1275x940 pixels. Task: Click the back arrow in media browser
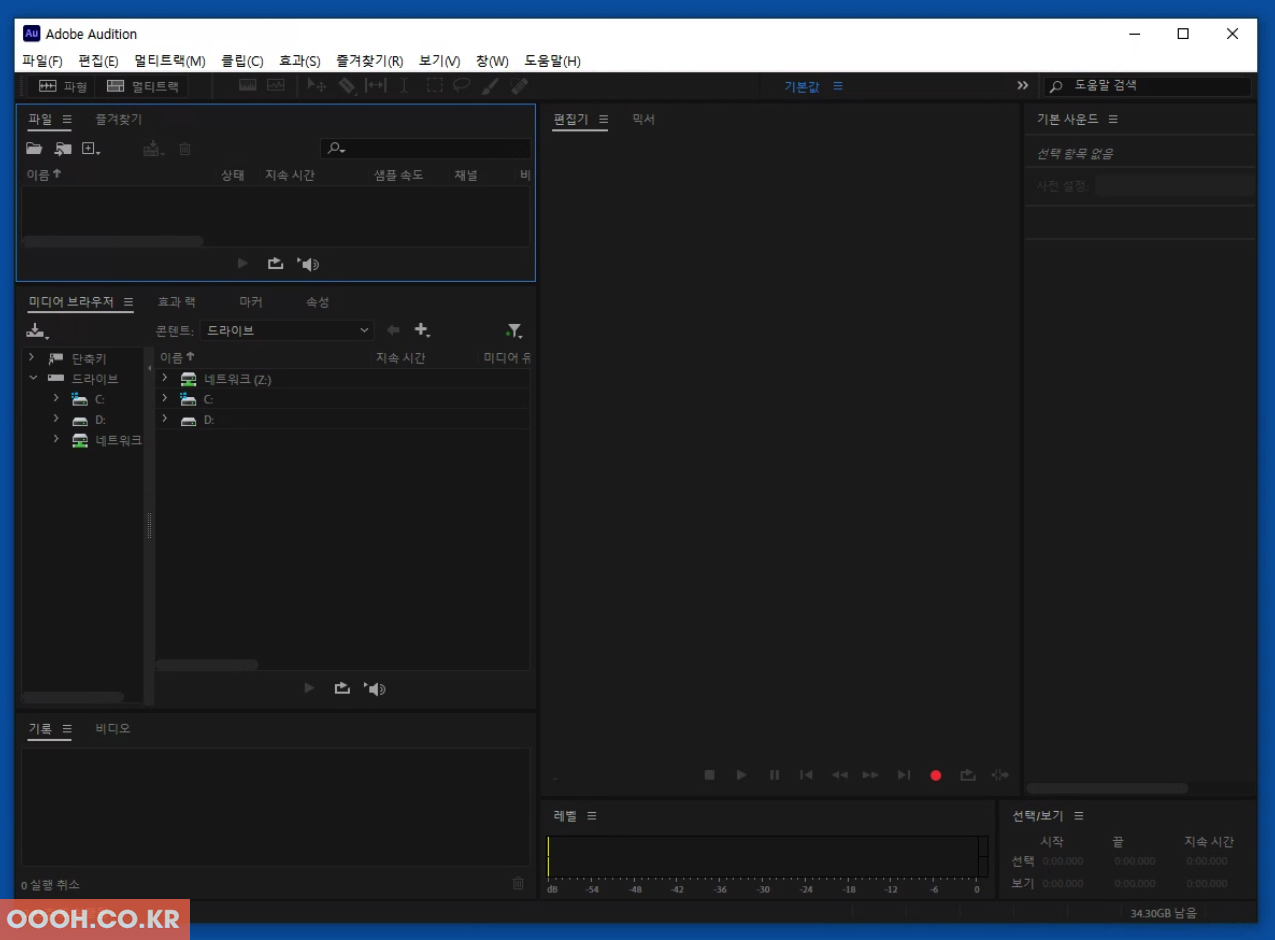393,330
